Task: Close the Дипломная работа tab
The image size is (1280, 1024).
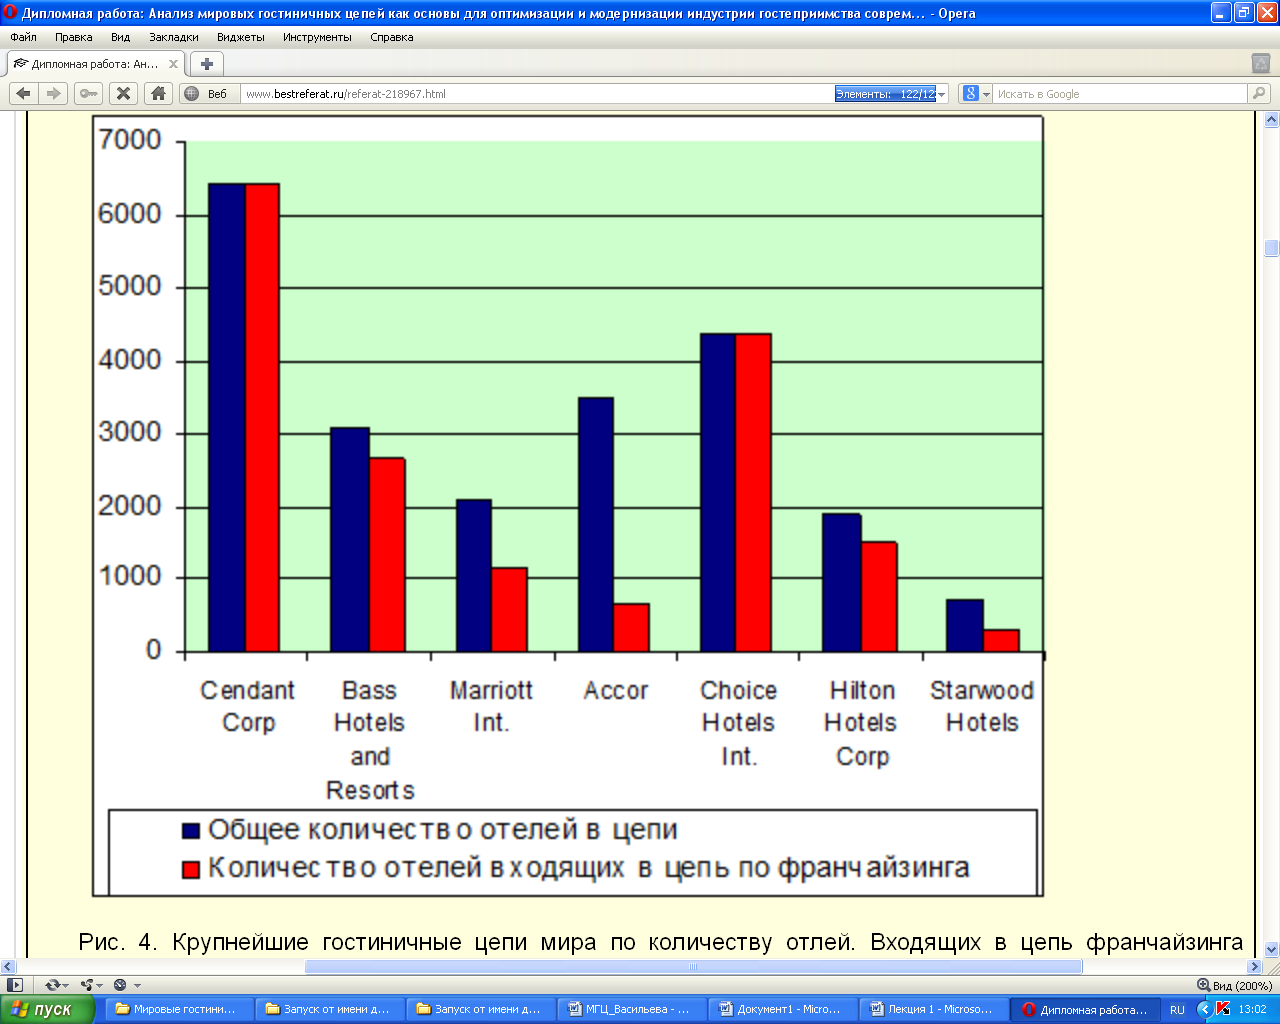Action: coord(173,64)
